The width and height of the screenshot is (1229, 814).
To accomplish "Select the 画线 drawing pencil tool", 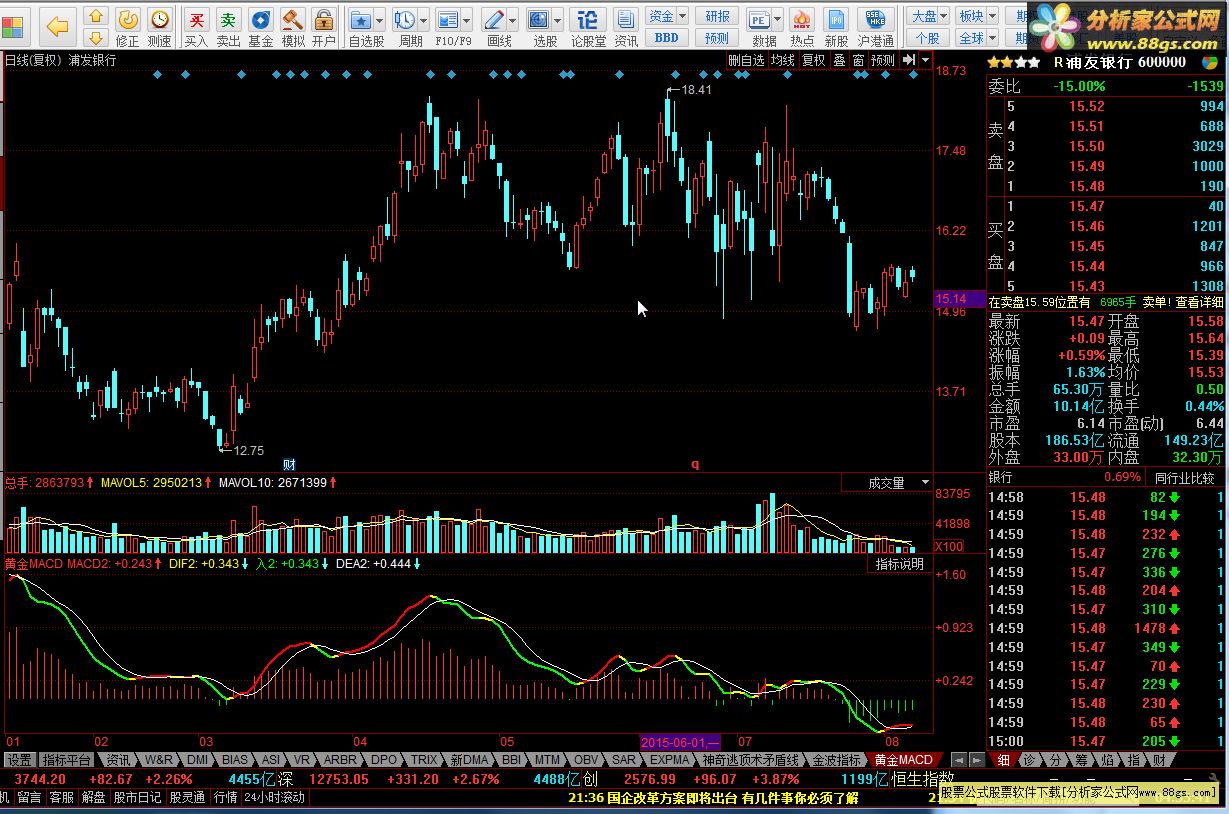I will 493,20.
